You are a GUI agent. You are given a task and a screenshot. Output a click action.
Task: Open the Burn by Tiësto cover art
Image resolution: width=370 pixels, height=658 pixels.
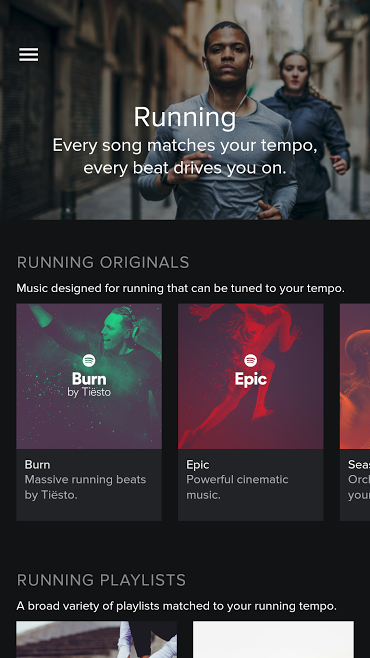click(89, 376)
